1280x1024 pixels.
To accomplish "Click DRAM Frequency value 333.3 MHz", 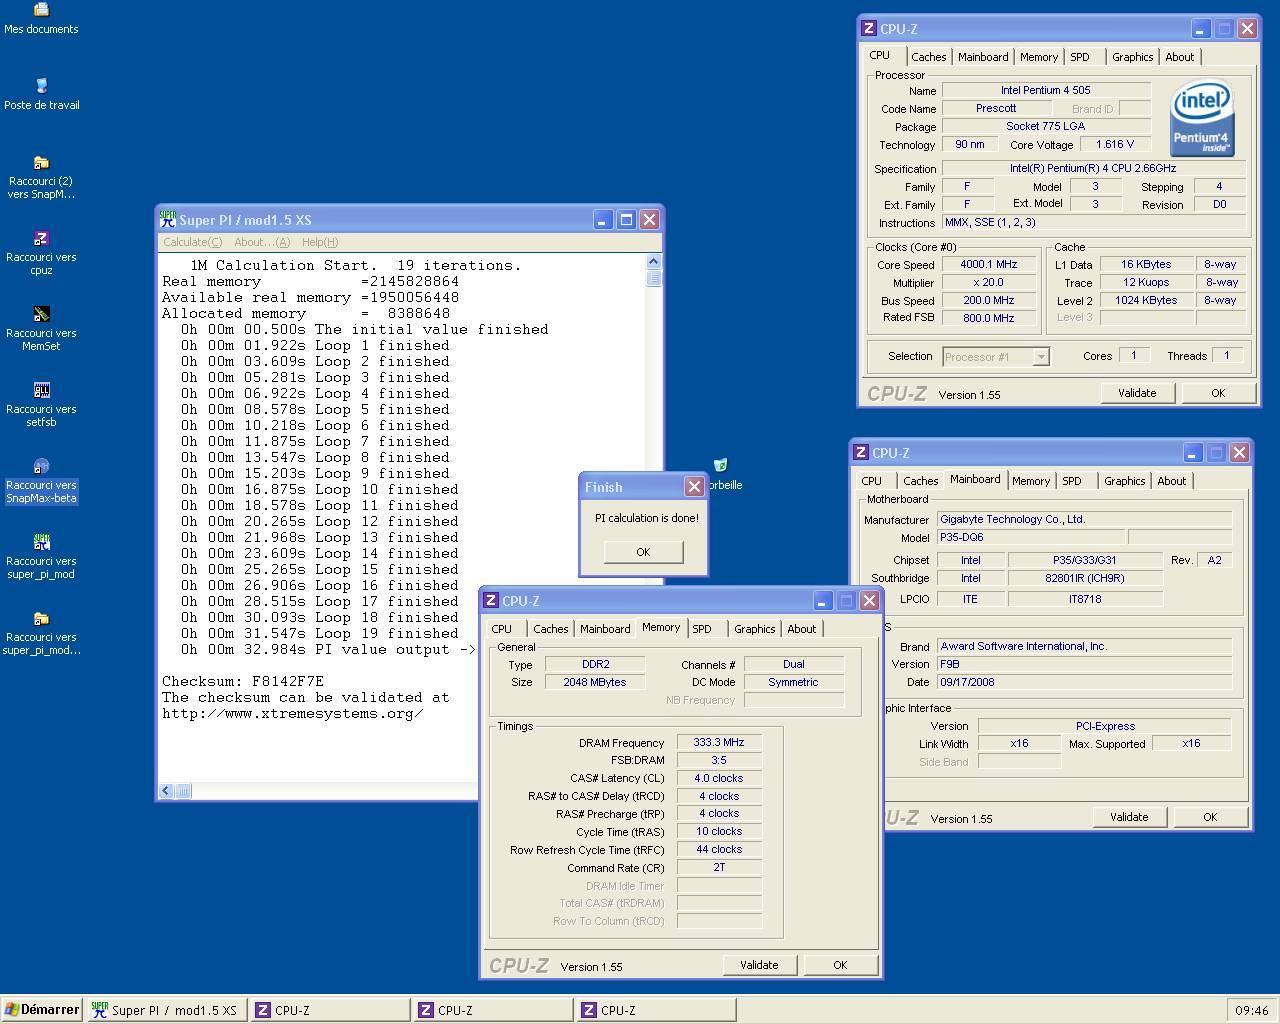I will (719, 742).
